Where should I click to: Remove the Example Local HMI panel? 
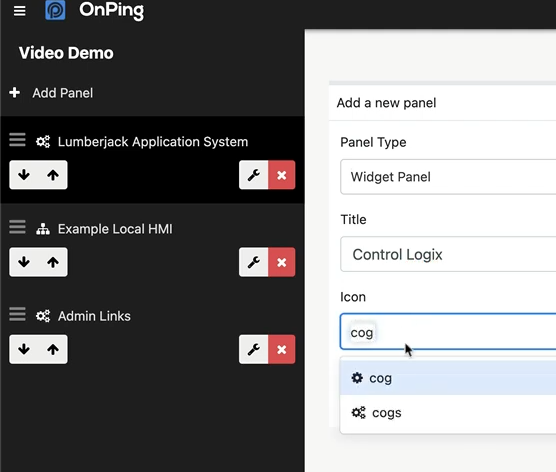pos(282,262)
